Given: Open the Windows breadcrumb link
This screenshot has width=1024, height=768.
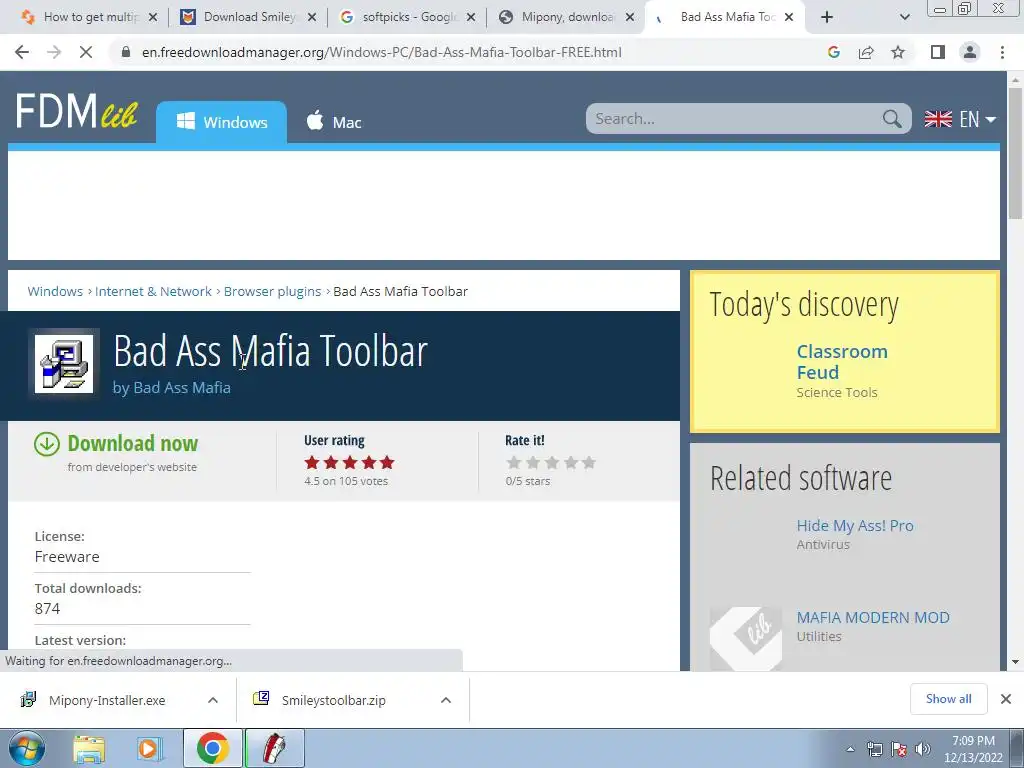Looking at the screenshot, I should point(55,291).
